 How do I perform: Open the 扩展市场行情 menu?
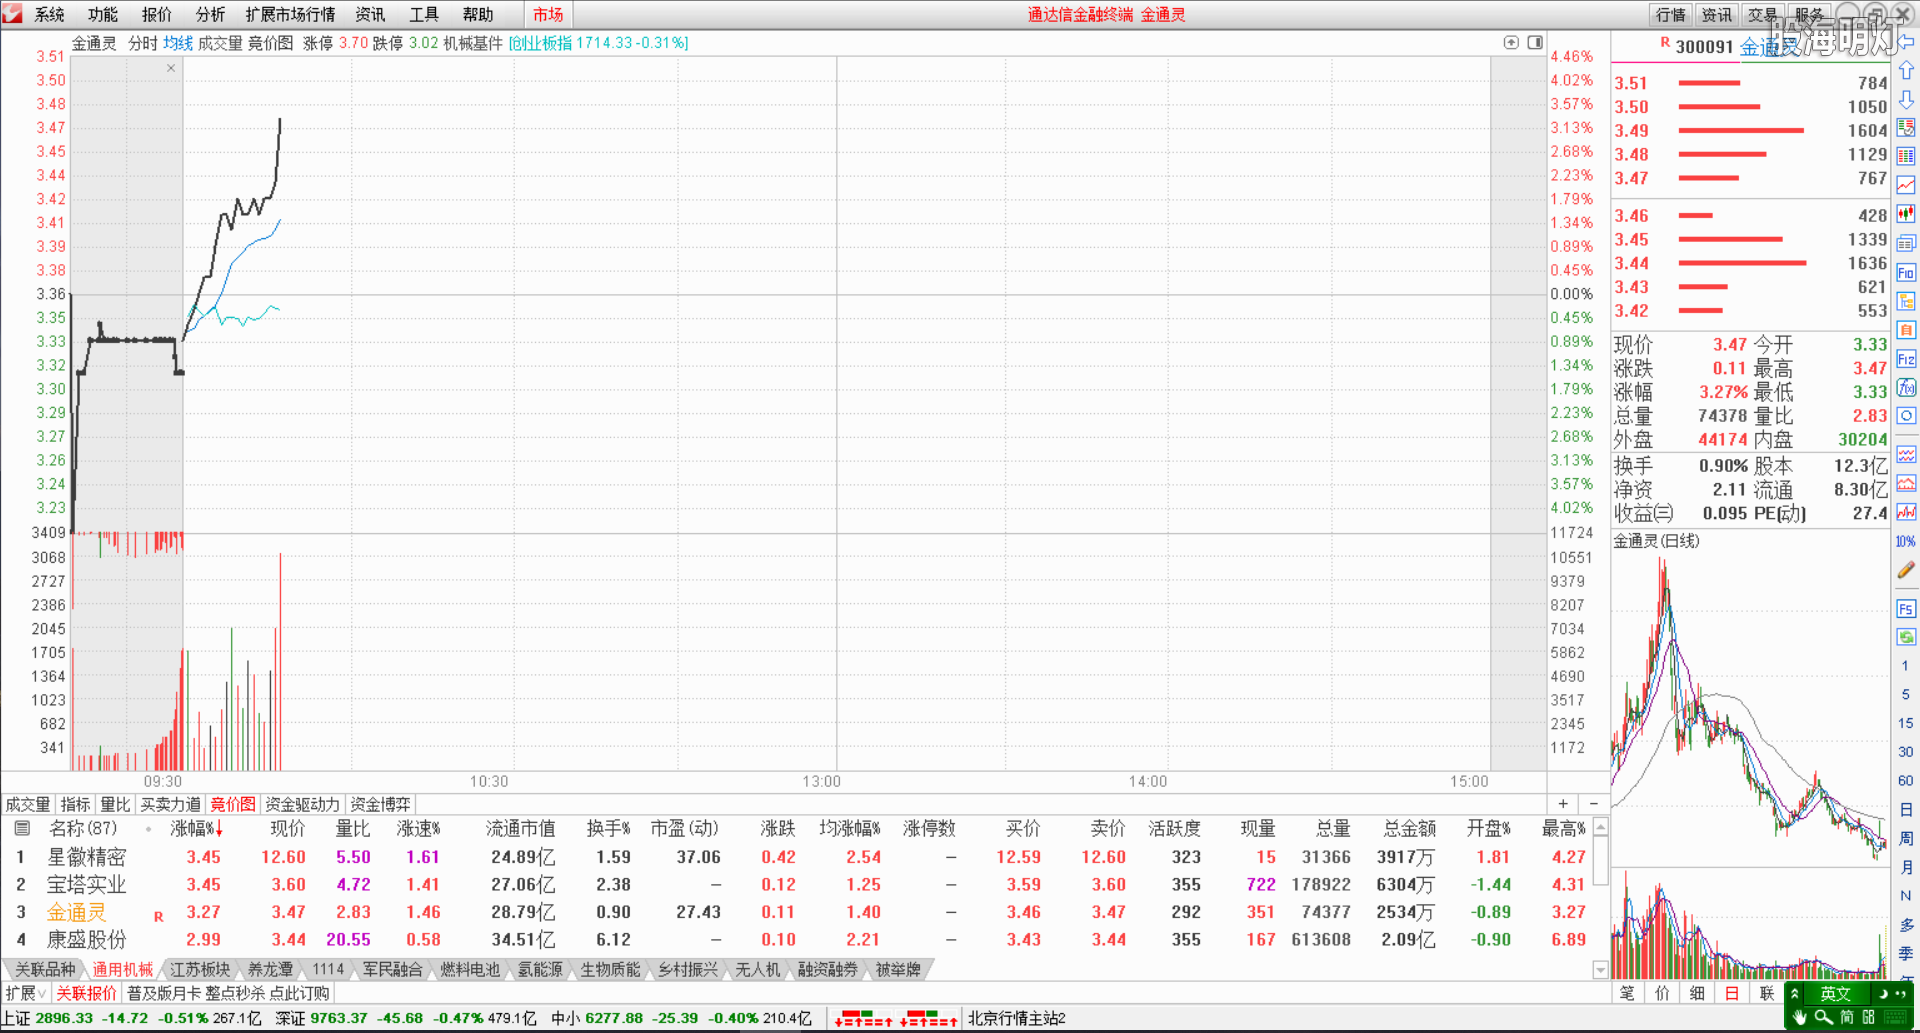point(290,14)
